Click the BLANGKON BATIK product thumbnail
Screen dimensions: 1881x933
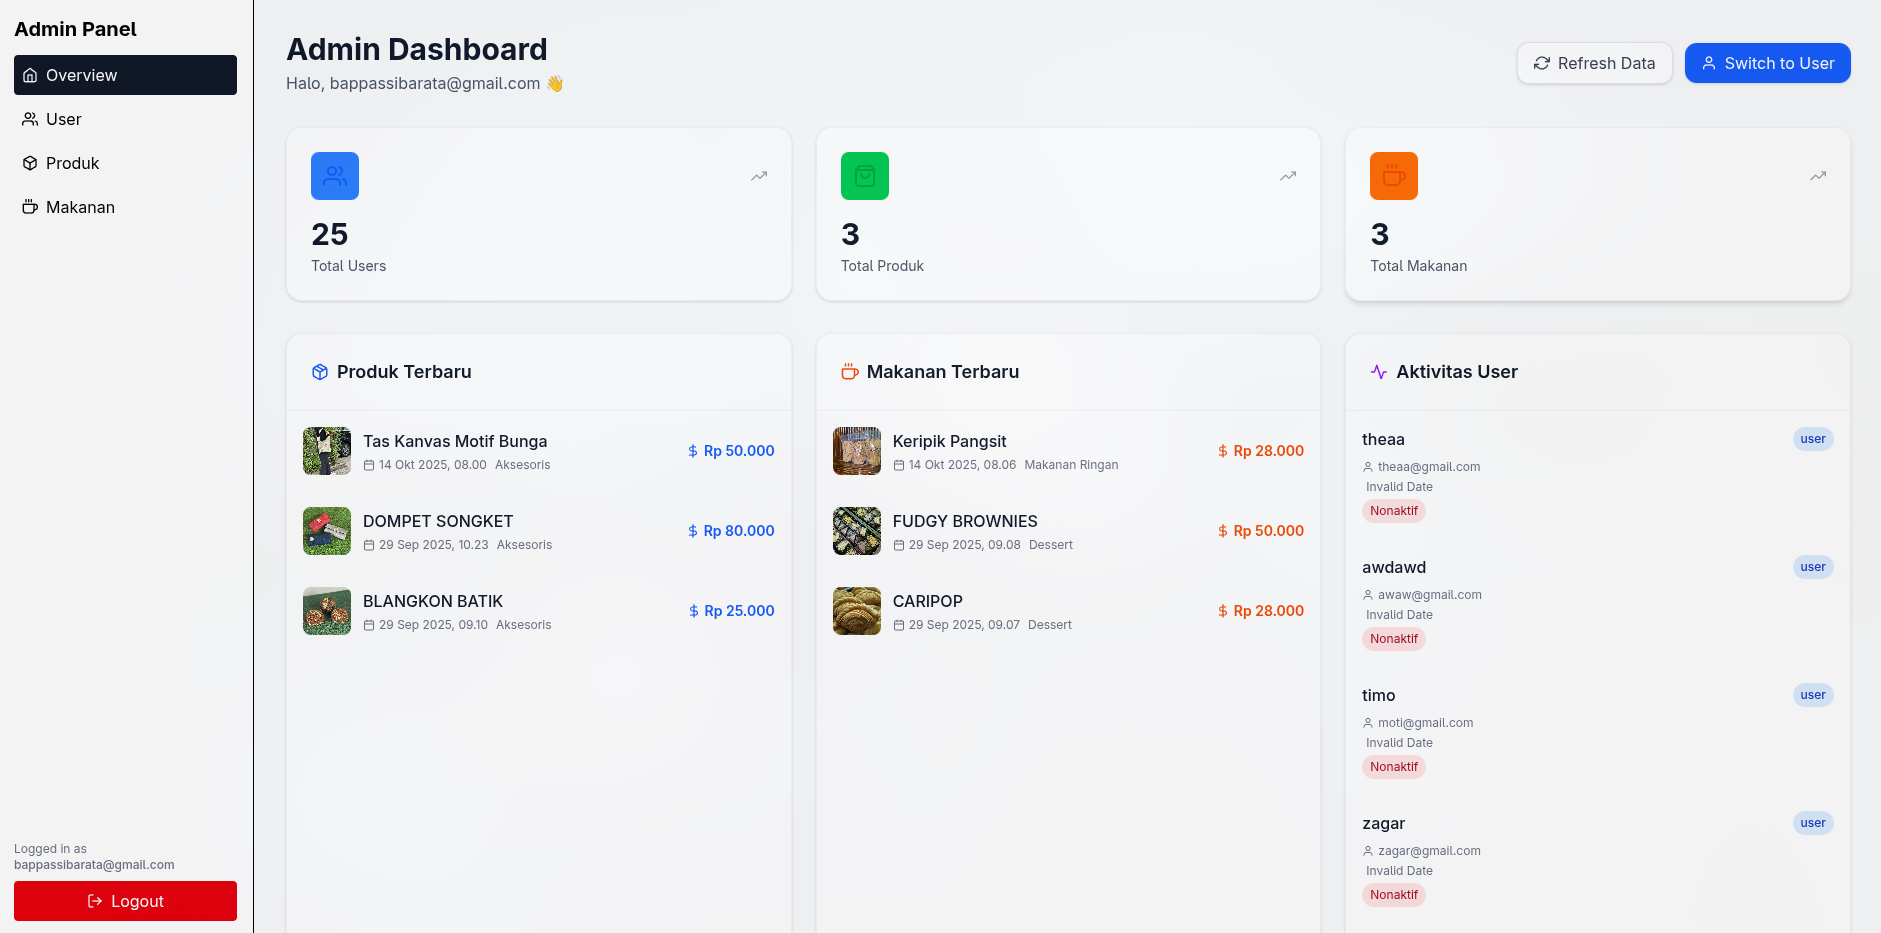327,611
